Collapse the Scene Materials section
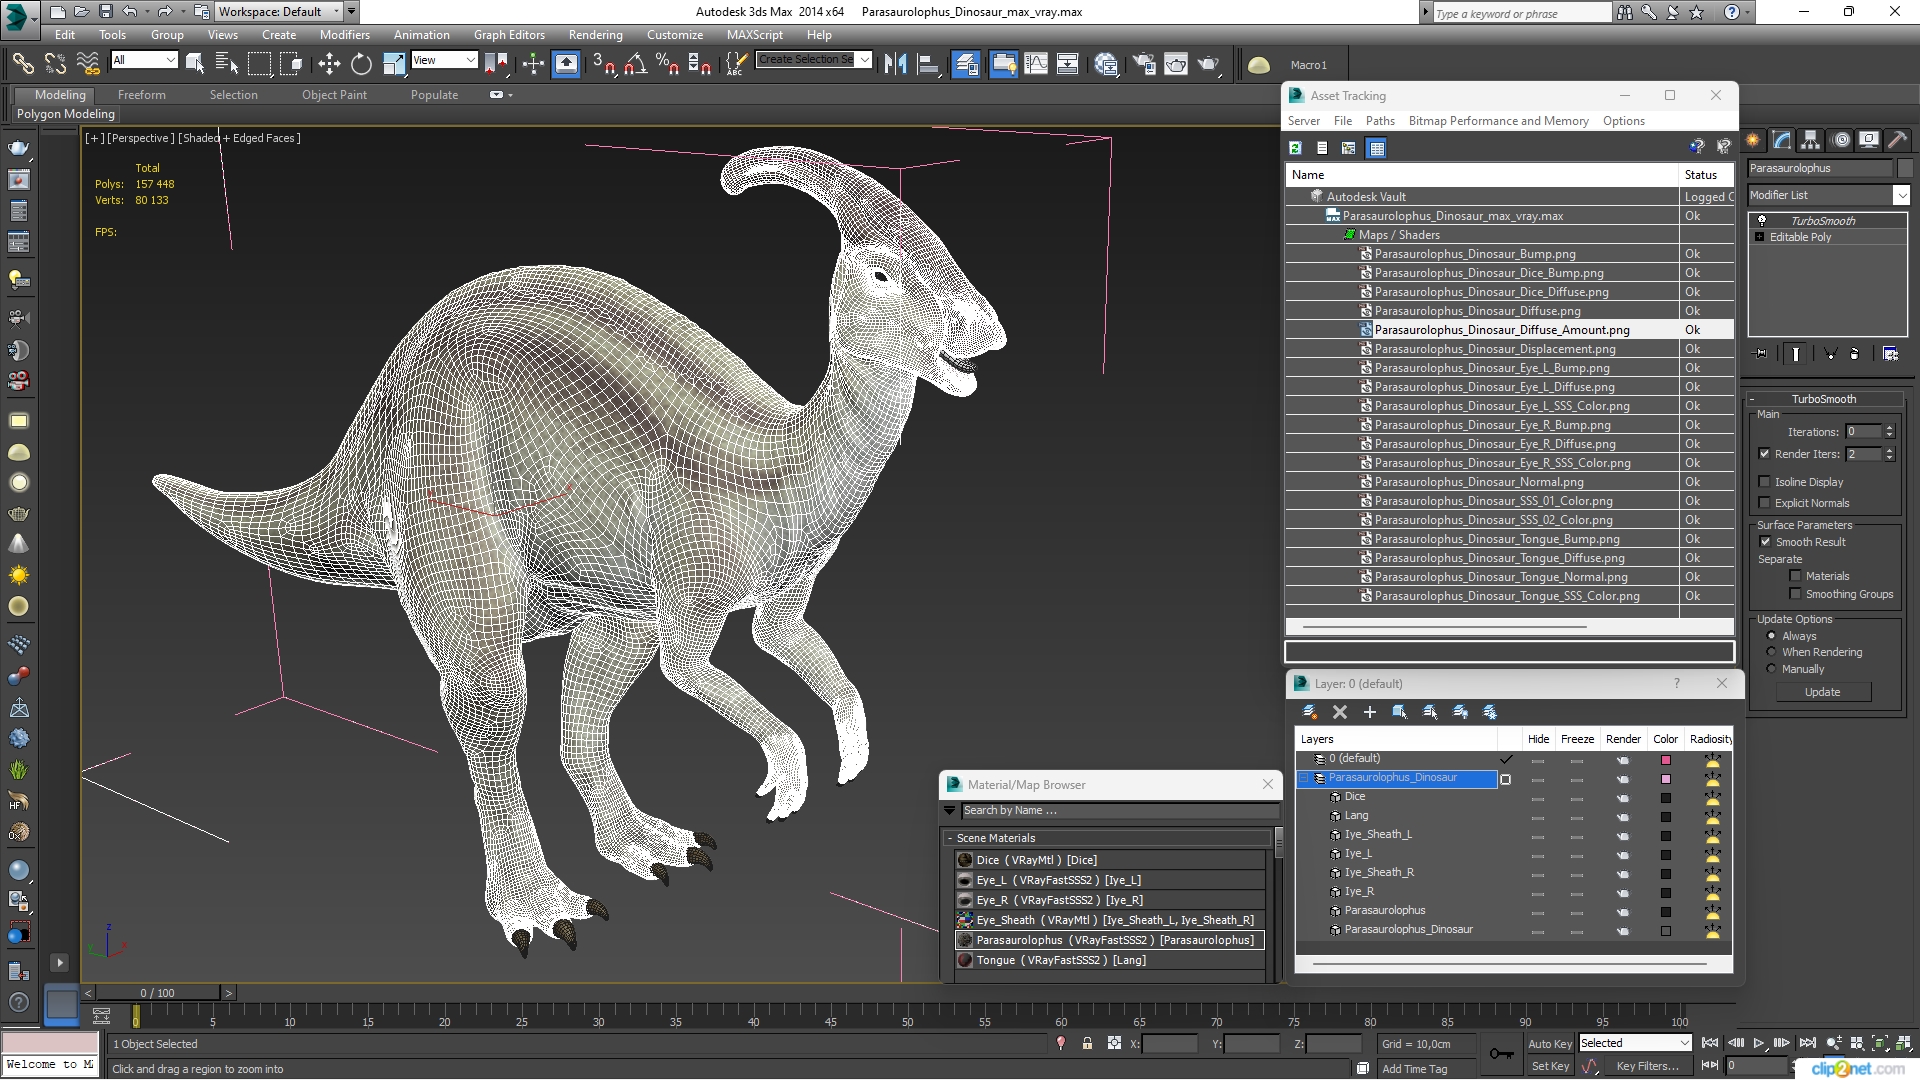1920x1080 pixels. point(950,838)
